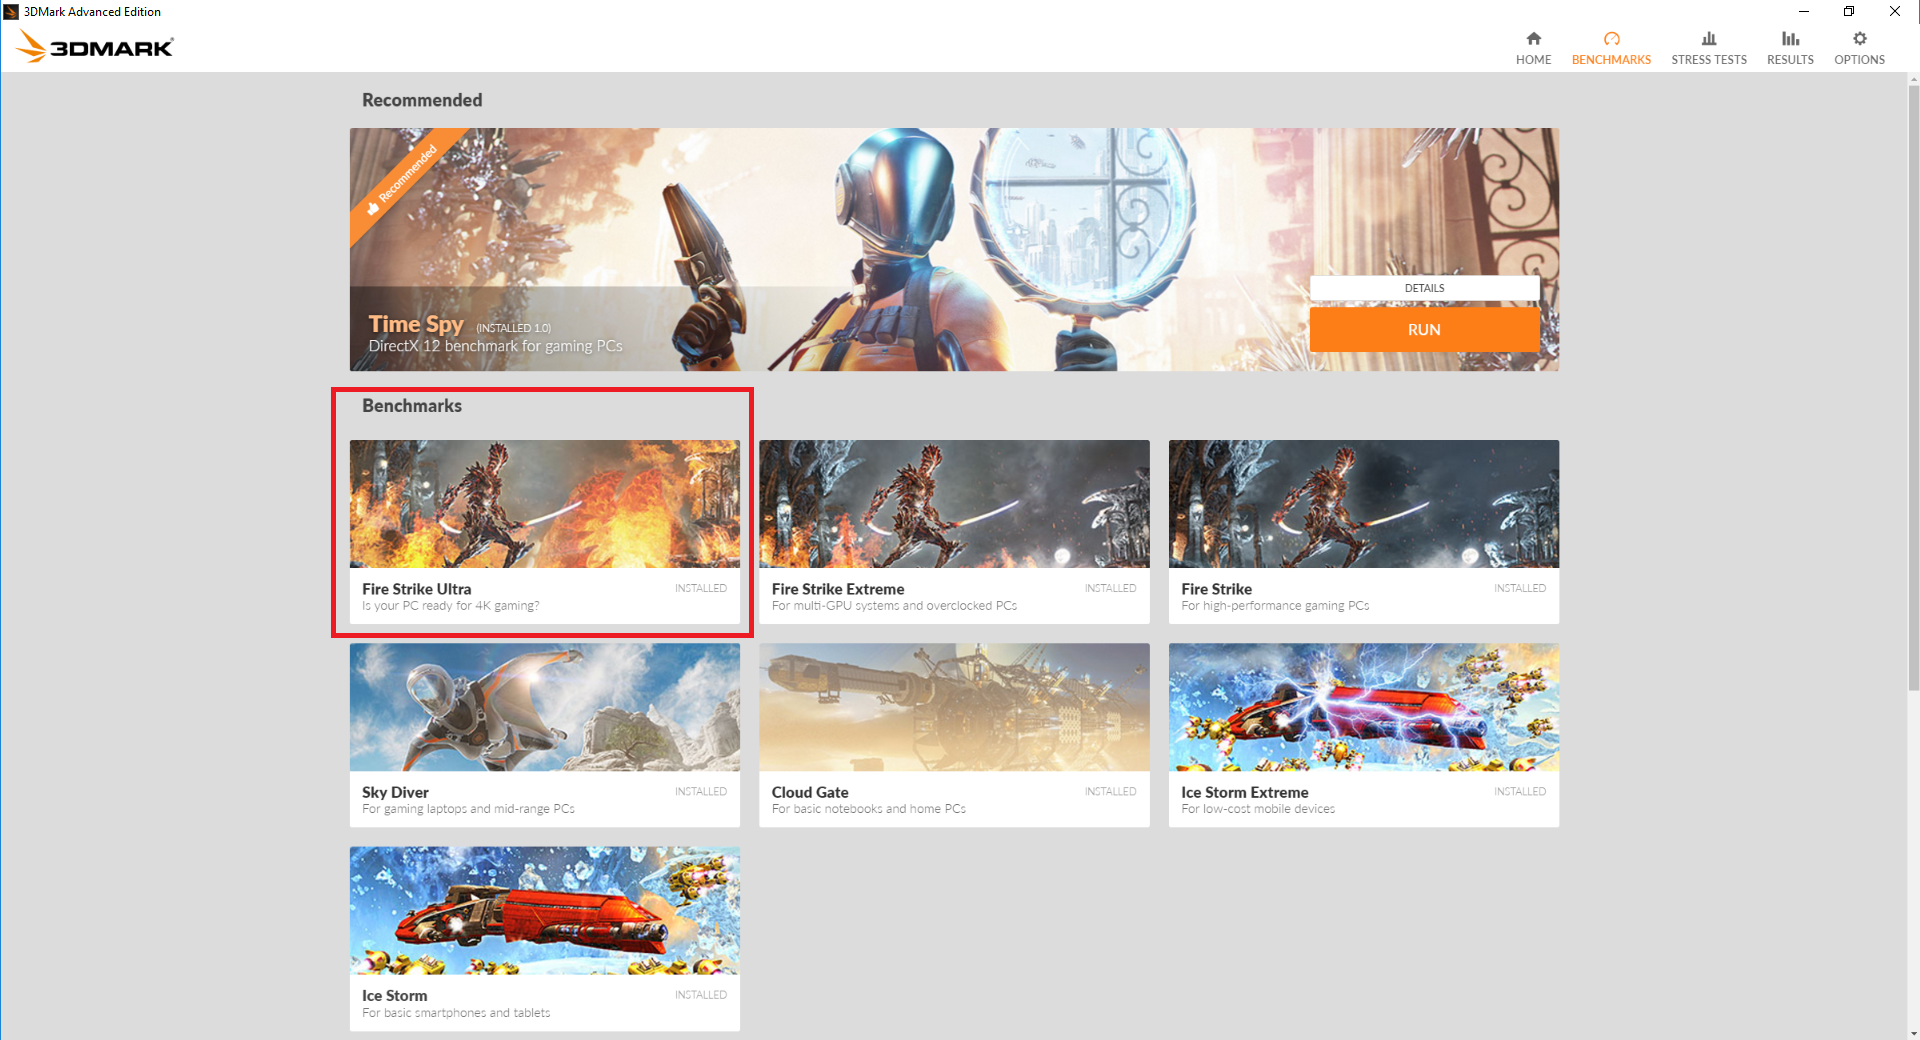Open the Options gear icon

pos(1859,39)
